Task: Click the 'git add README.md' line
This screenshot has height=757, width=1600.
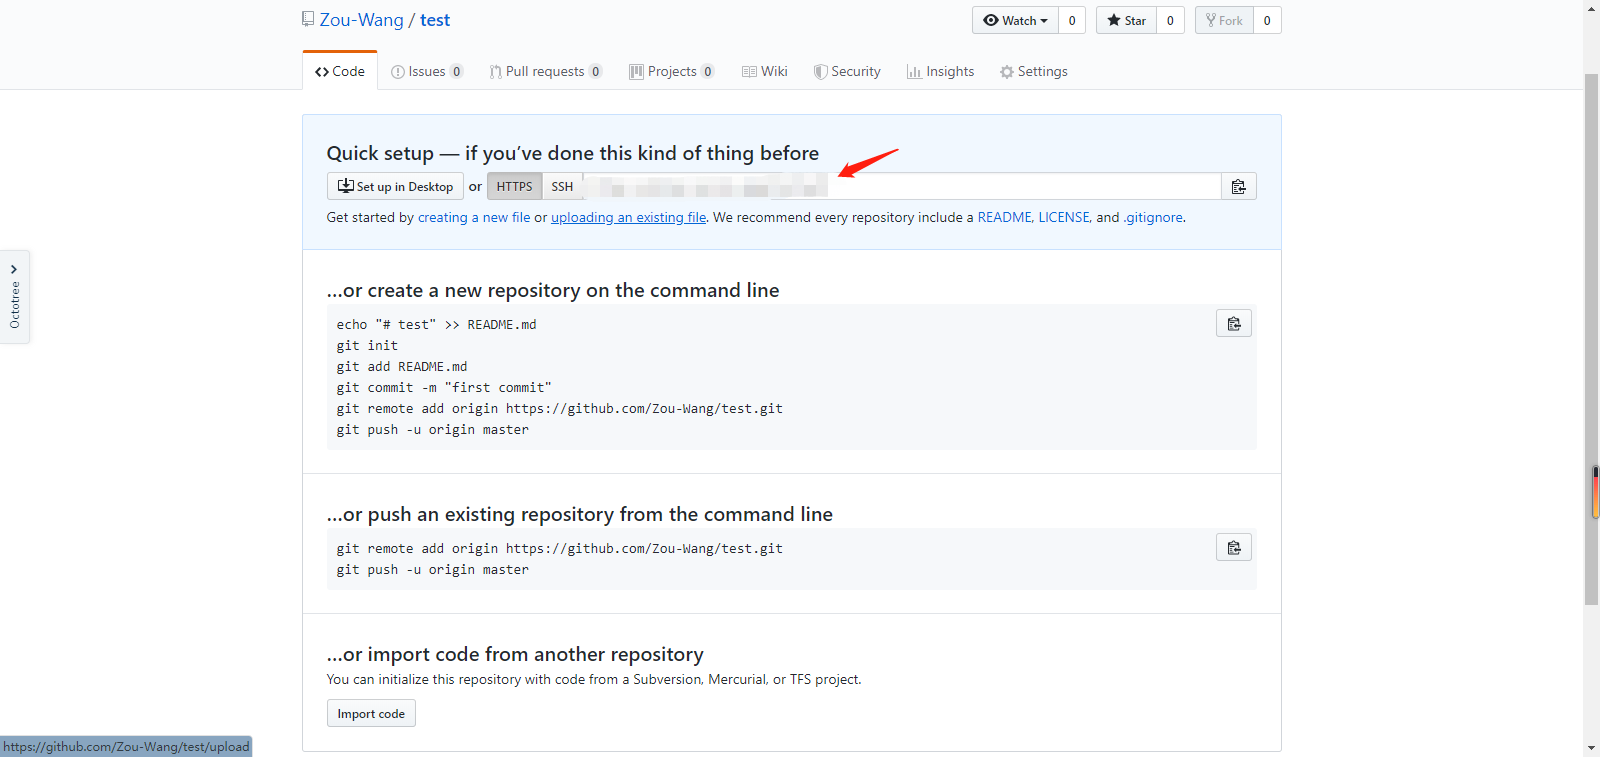Action: click(402, 367)
